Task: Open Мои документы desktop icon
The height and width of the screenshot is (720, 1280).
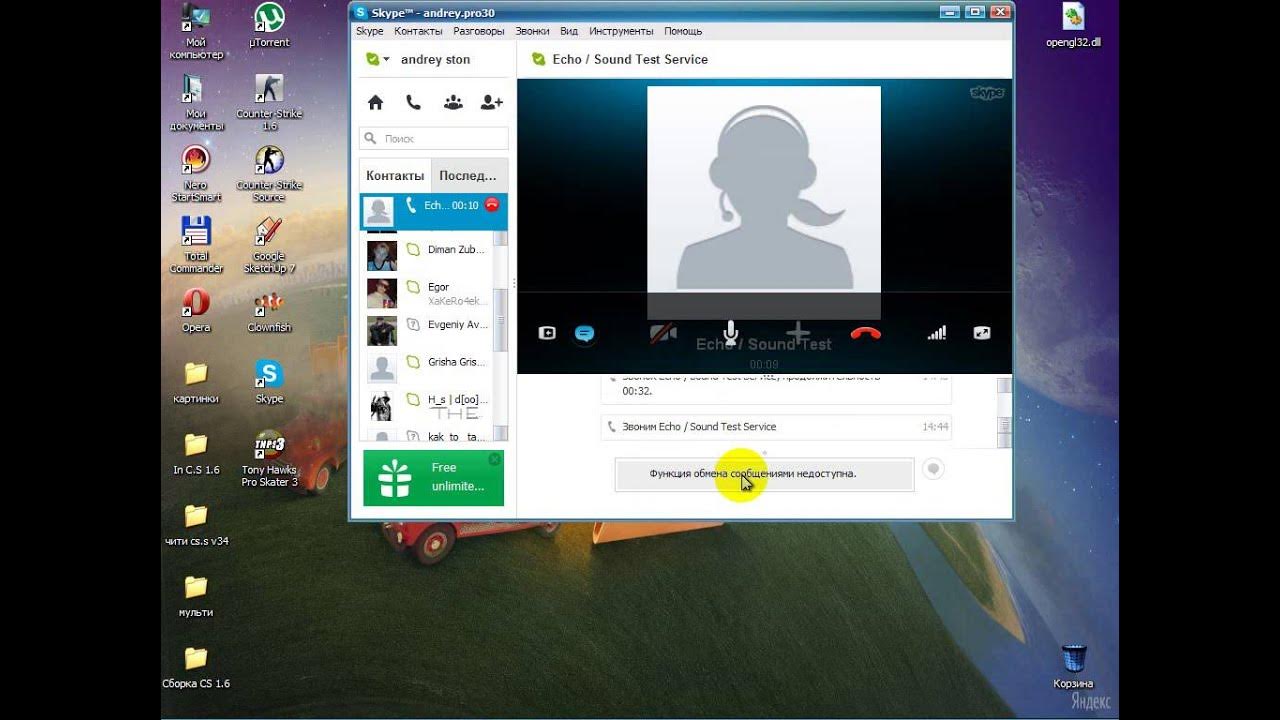Action: (196, 104)
